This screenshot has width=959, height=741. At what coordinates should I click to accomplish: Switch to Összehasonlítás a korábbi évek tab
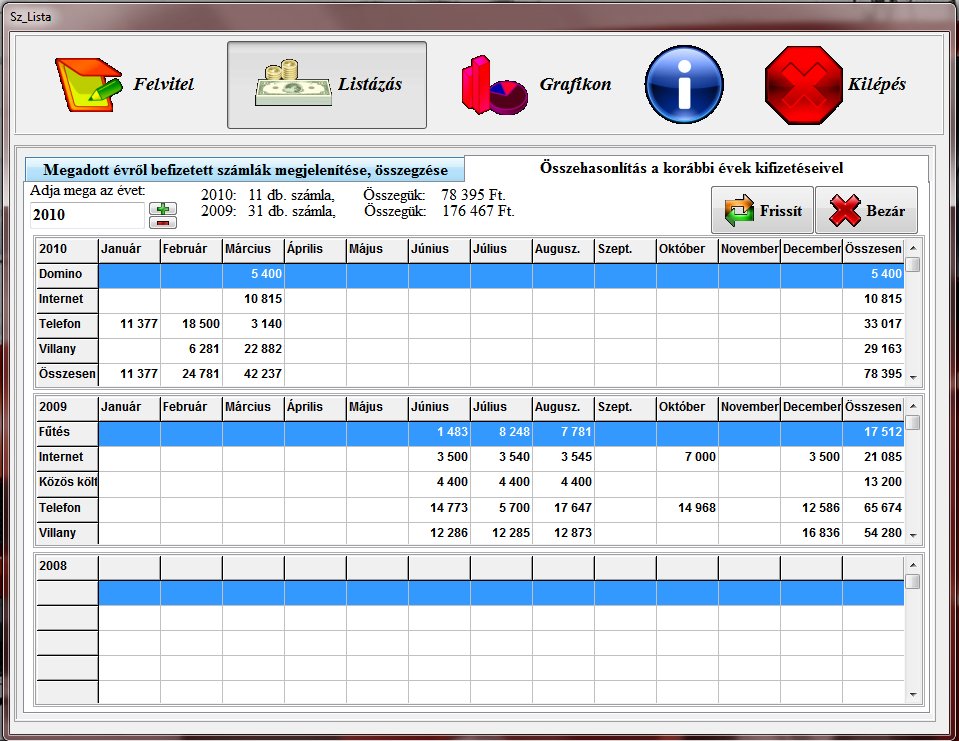click(x=696, y=168)
